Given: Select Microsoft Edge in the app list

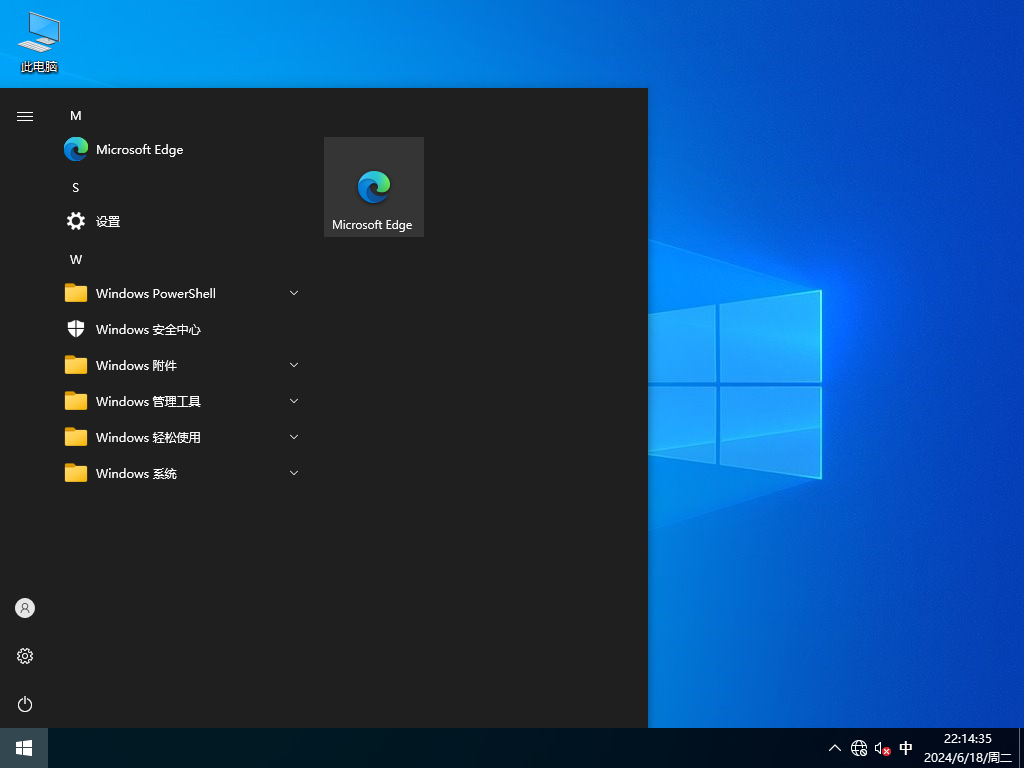Looking at the screenshot, I should pyautogui.click(x=139, y=149).
